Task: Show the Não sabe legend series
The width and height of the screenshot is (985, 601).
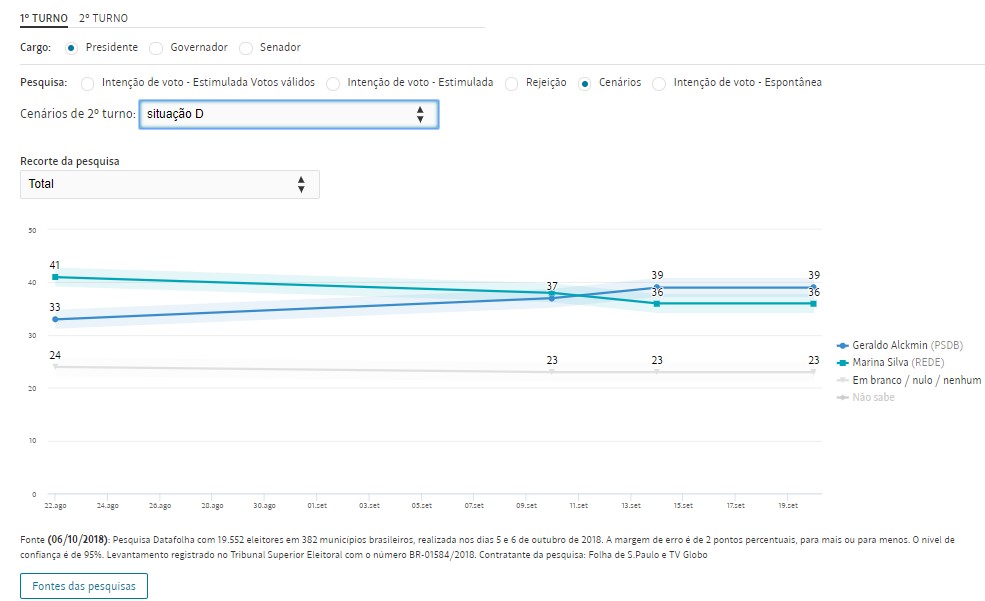Action: point(866,397)
